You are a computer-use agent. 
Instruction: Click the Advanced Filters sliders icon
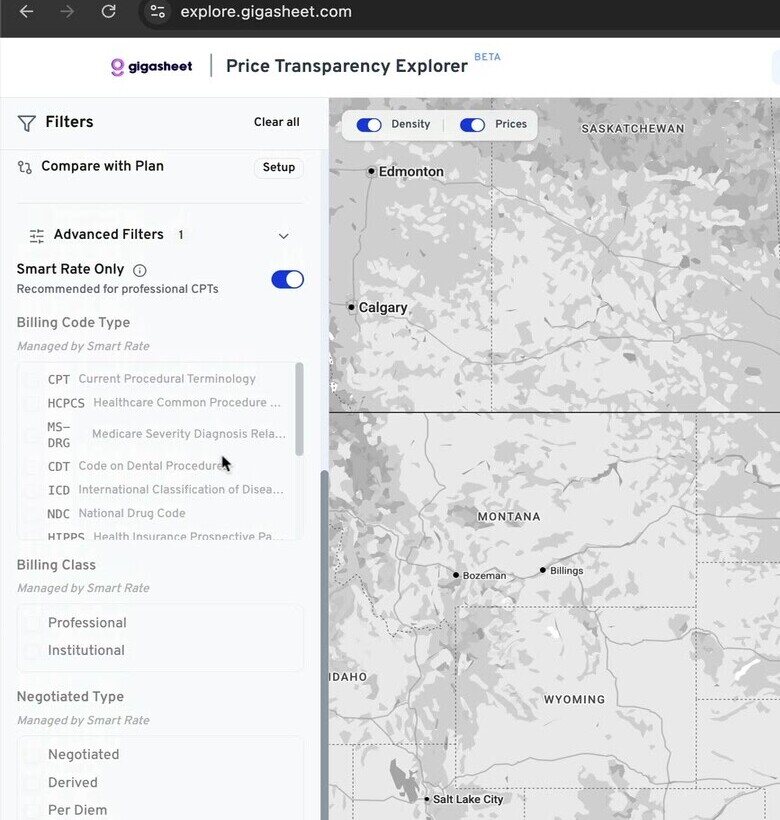point(37,236)
